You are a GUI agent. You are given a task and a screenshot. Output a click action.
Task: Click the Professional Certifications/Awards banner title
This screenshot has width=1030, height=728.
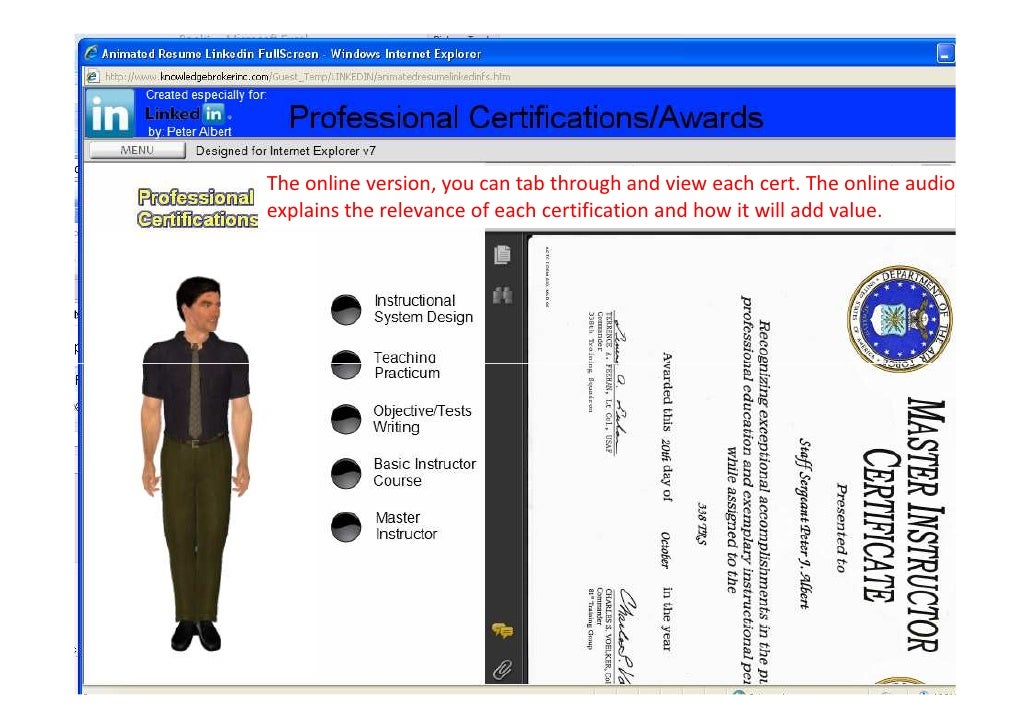pos(526,118)
